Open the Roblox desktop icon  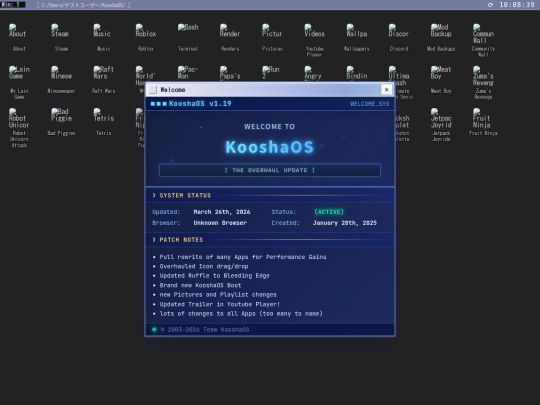click(x=145, y=38)
